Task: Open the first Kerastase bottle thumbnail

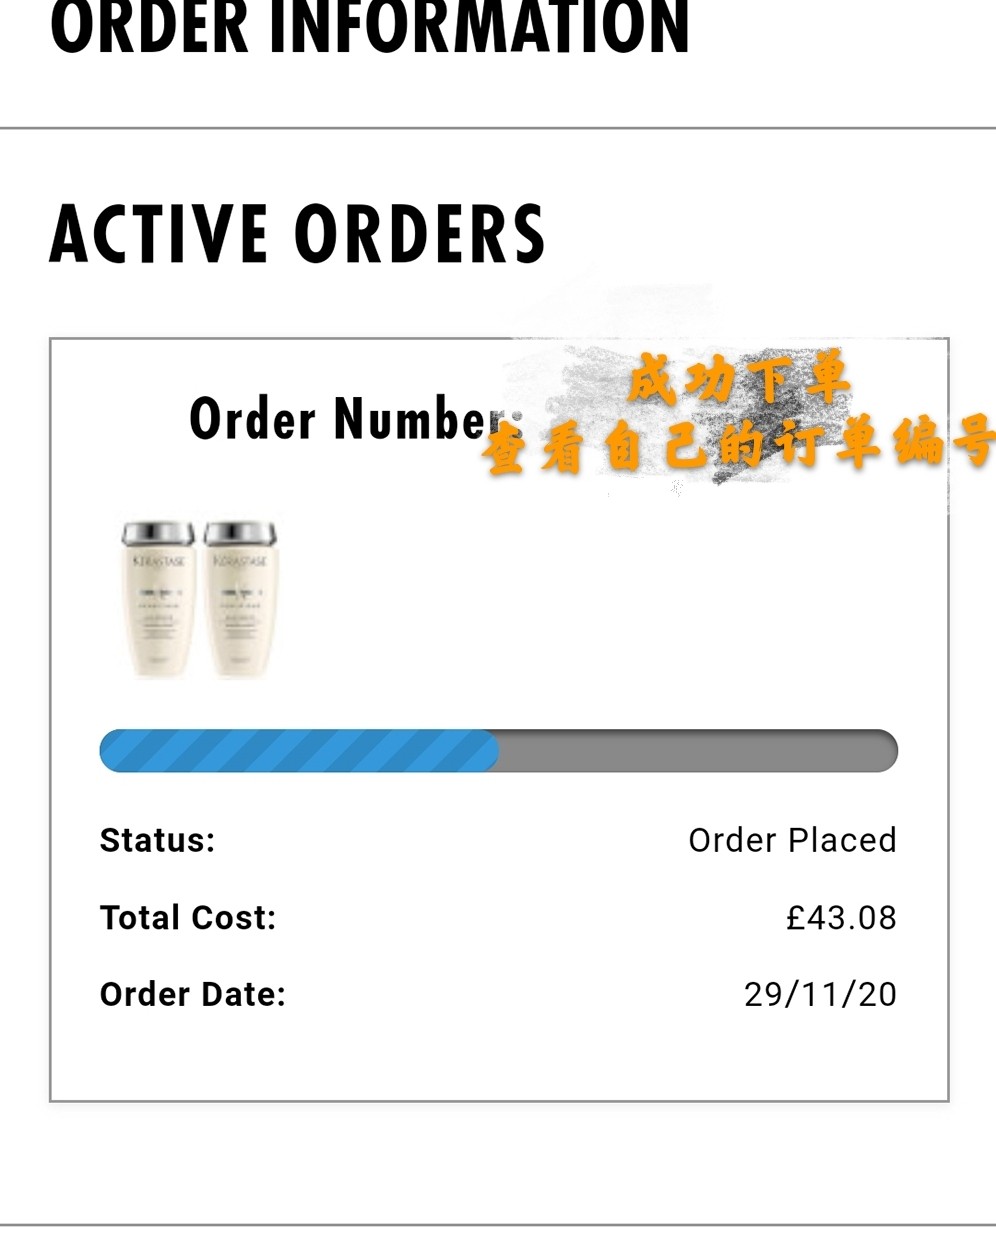Action: coord(157,599)
